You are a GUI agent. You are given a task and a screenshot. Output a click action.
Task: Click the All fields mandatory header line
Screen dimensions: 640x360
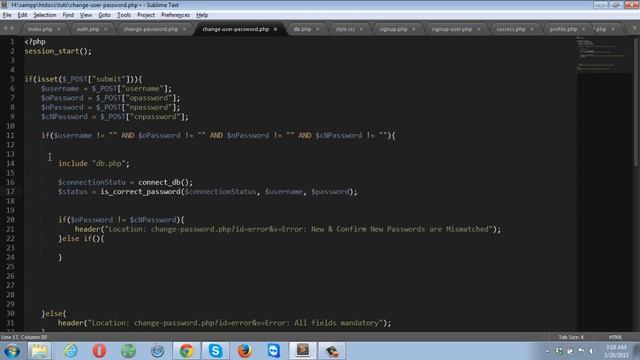pos(224,323)
